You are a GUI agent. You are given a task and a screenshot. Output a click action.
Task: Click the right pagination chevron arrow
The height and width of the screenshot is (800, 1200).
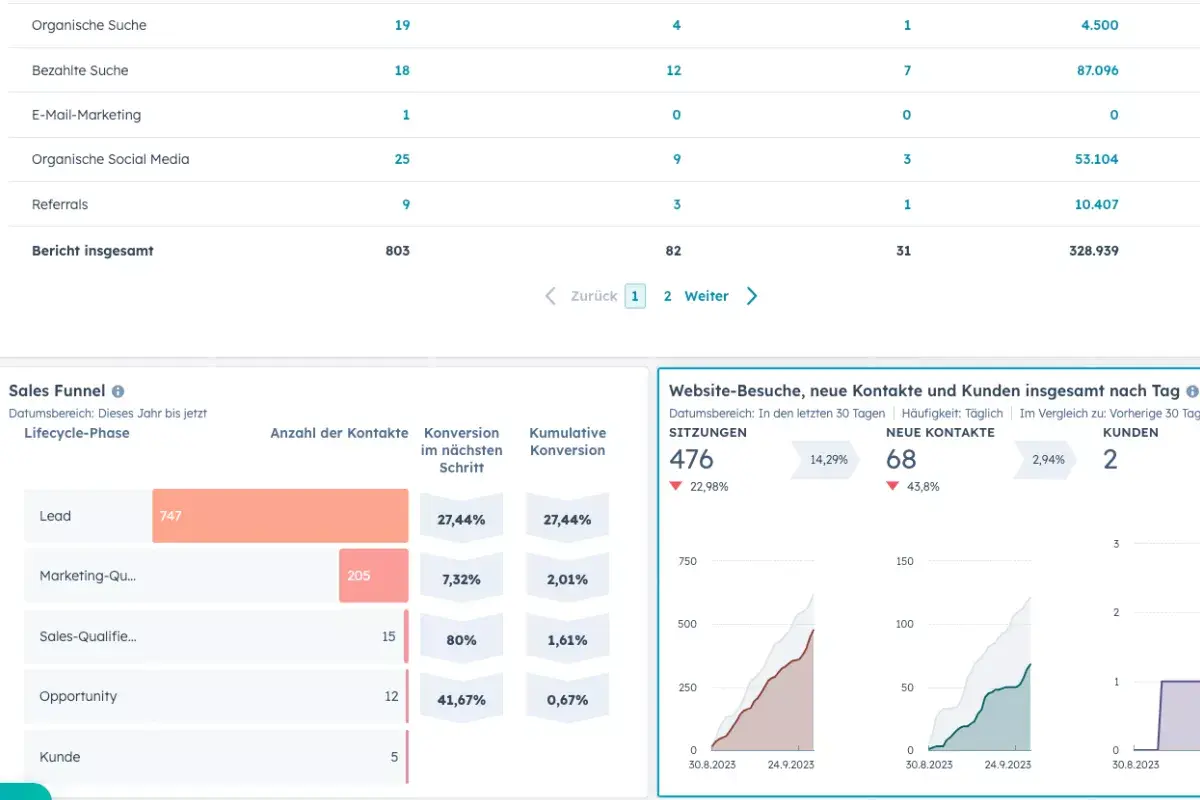tap(752, 296)
